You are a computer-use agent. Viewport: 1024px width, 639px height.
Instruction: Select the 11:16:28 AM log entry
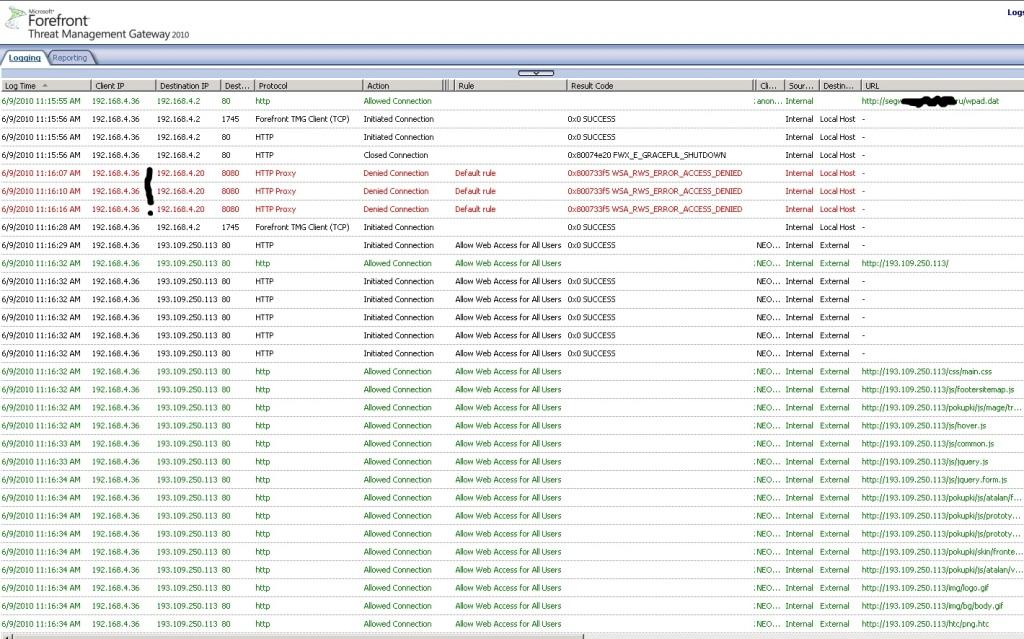click(512, 227)
